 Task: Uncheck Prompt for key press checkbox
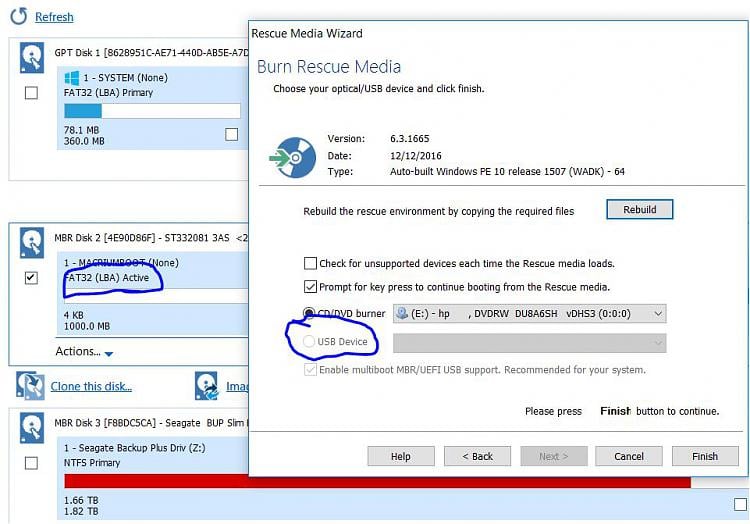(310, 287)
